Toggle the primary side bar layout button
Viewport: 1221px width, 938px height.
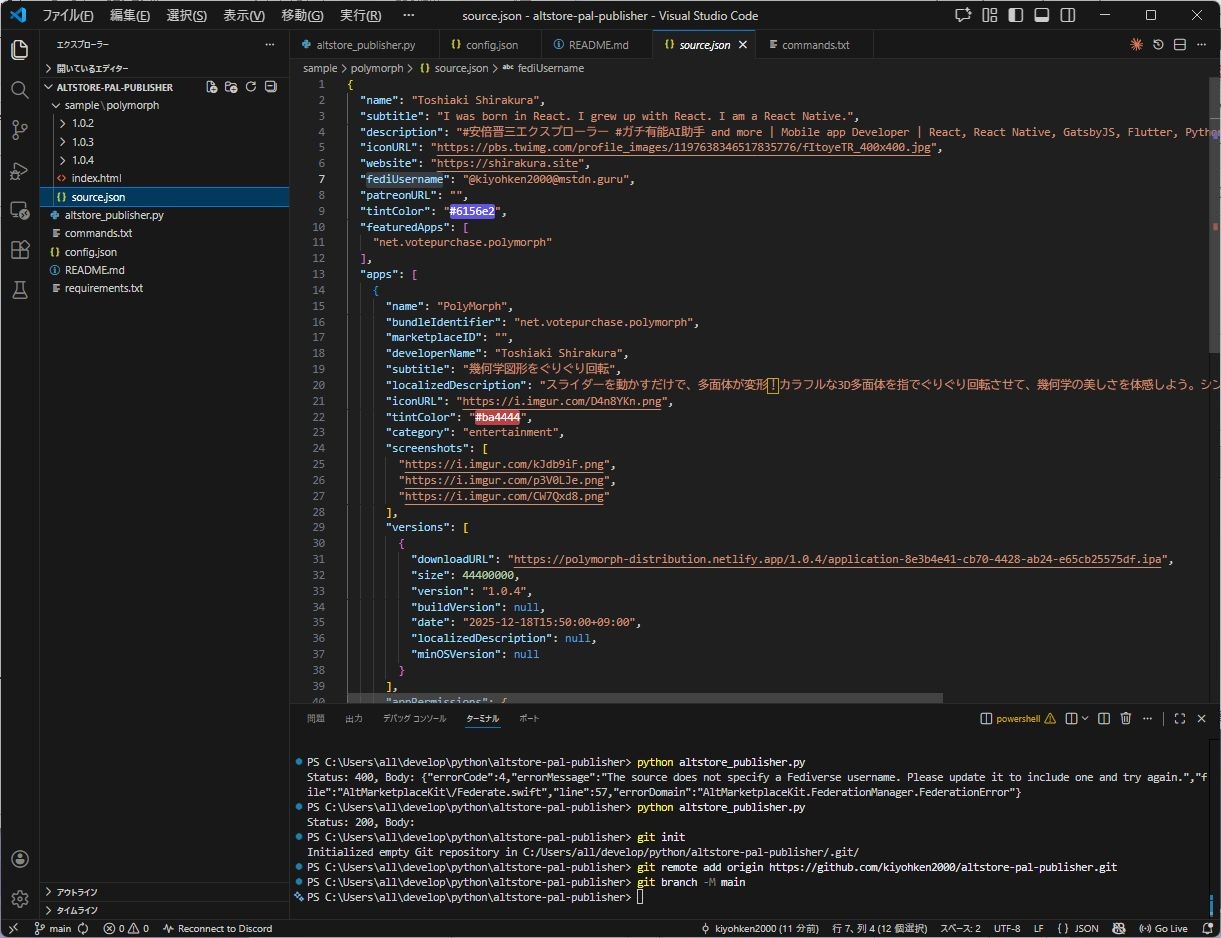[x=1015, y=16]
